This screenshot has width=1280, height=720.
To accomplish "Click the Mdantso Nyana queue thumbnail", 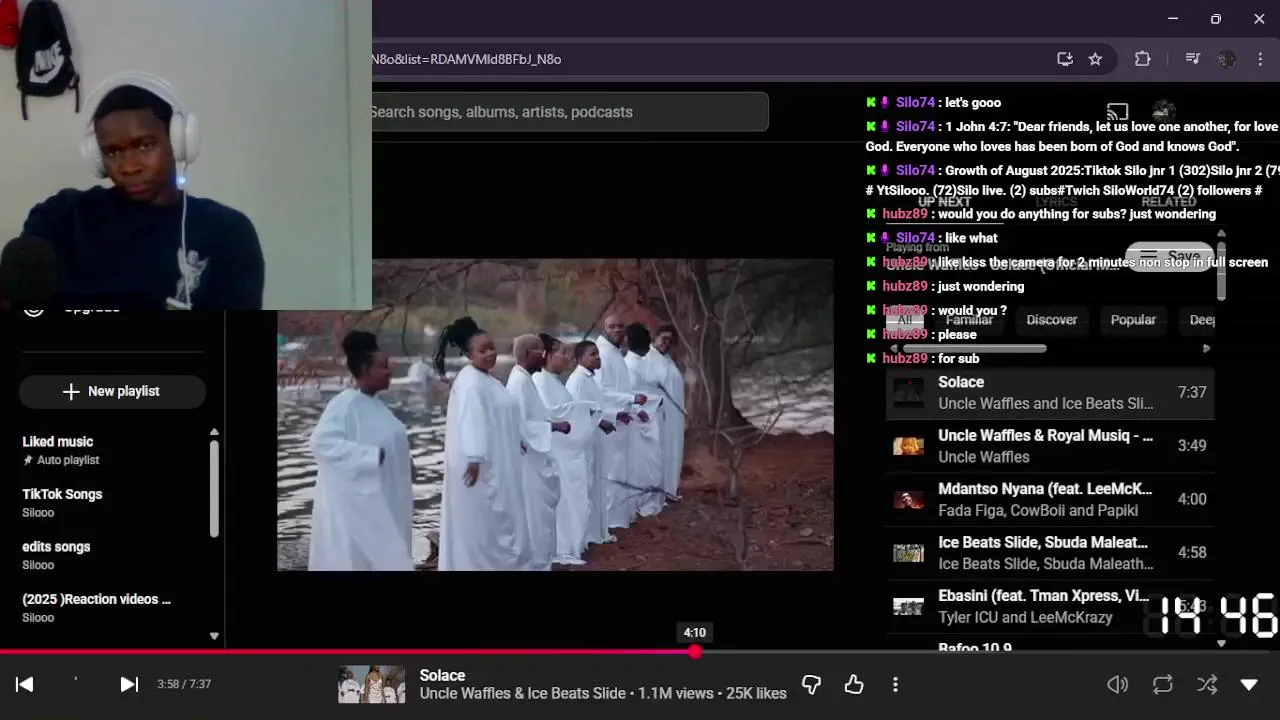I will click(908, 499).
